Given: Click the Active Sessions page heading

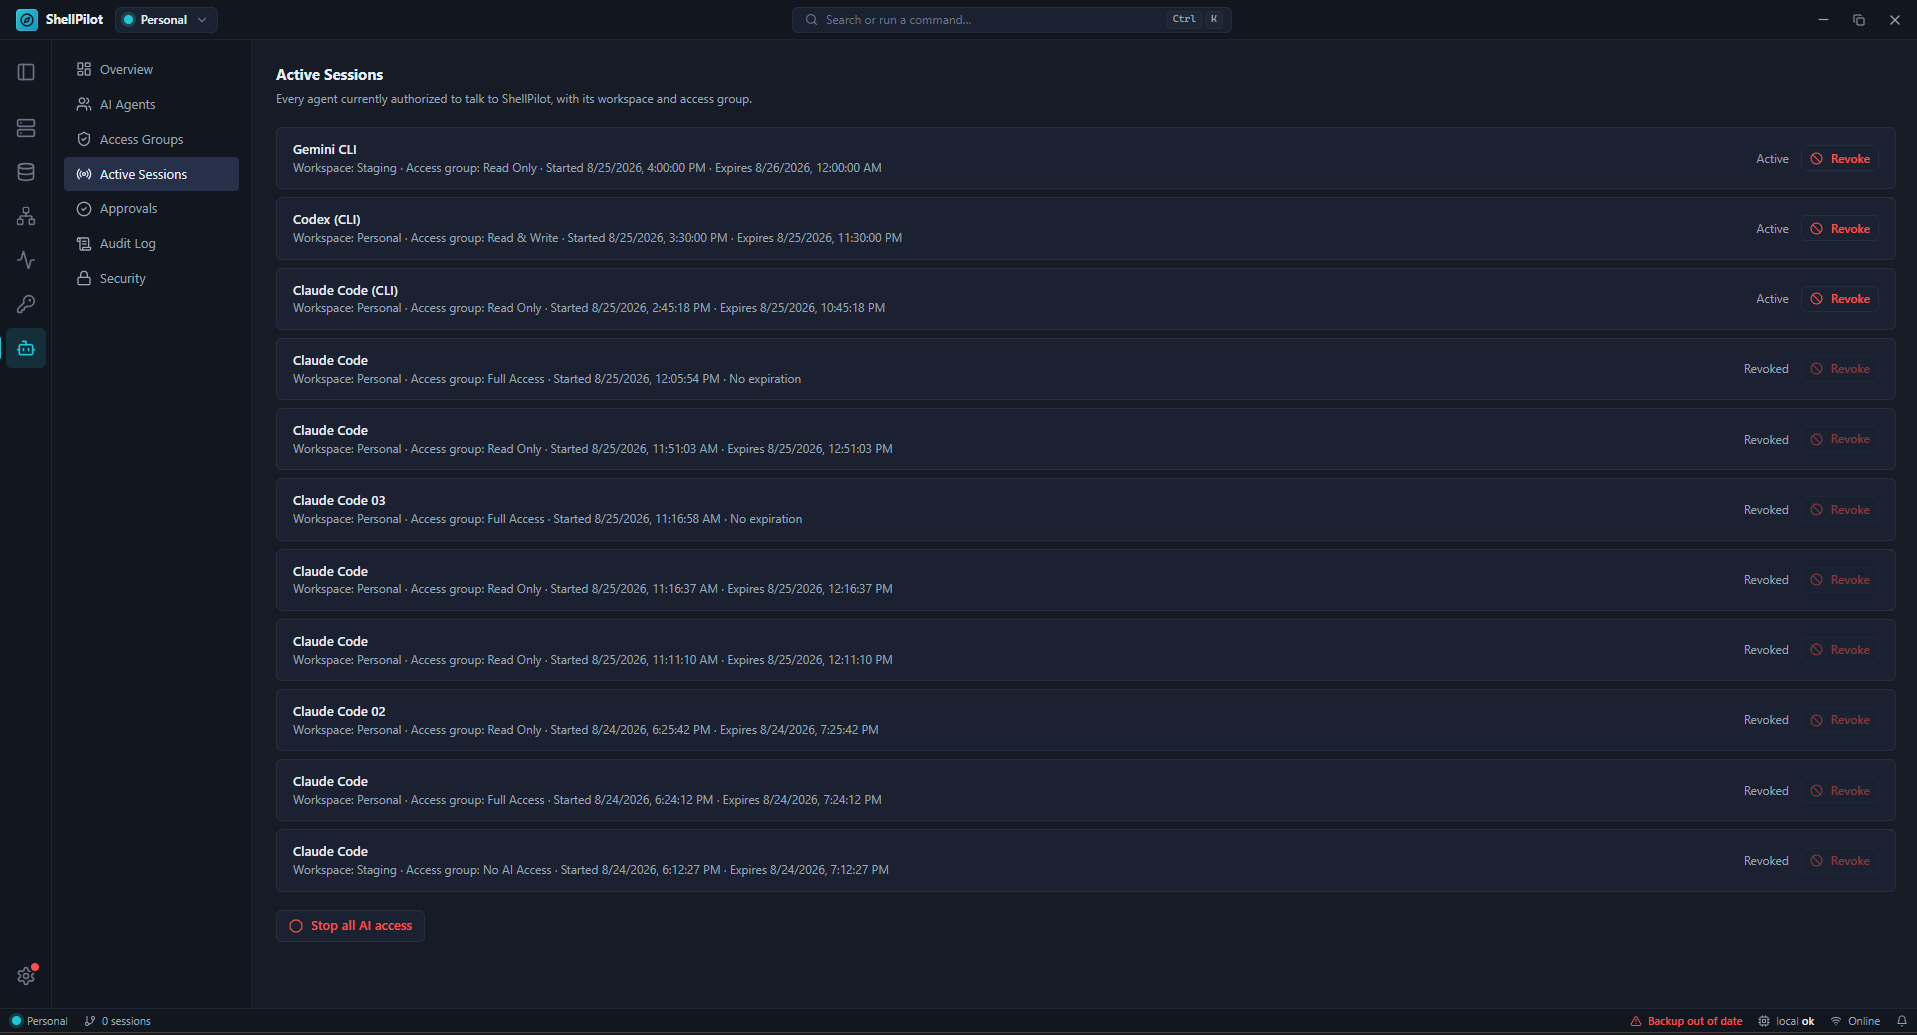Looking at the screenshot, I should [330, 75].
